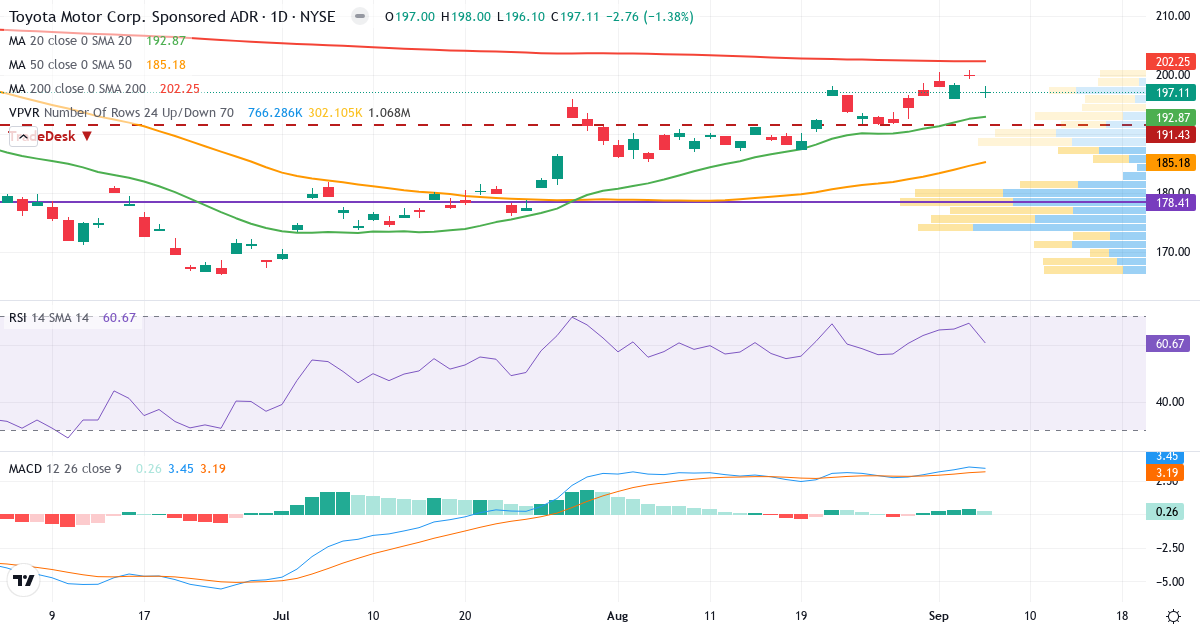Open the TradeDesk dropdown arrow

coord(87,135)
